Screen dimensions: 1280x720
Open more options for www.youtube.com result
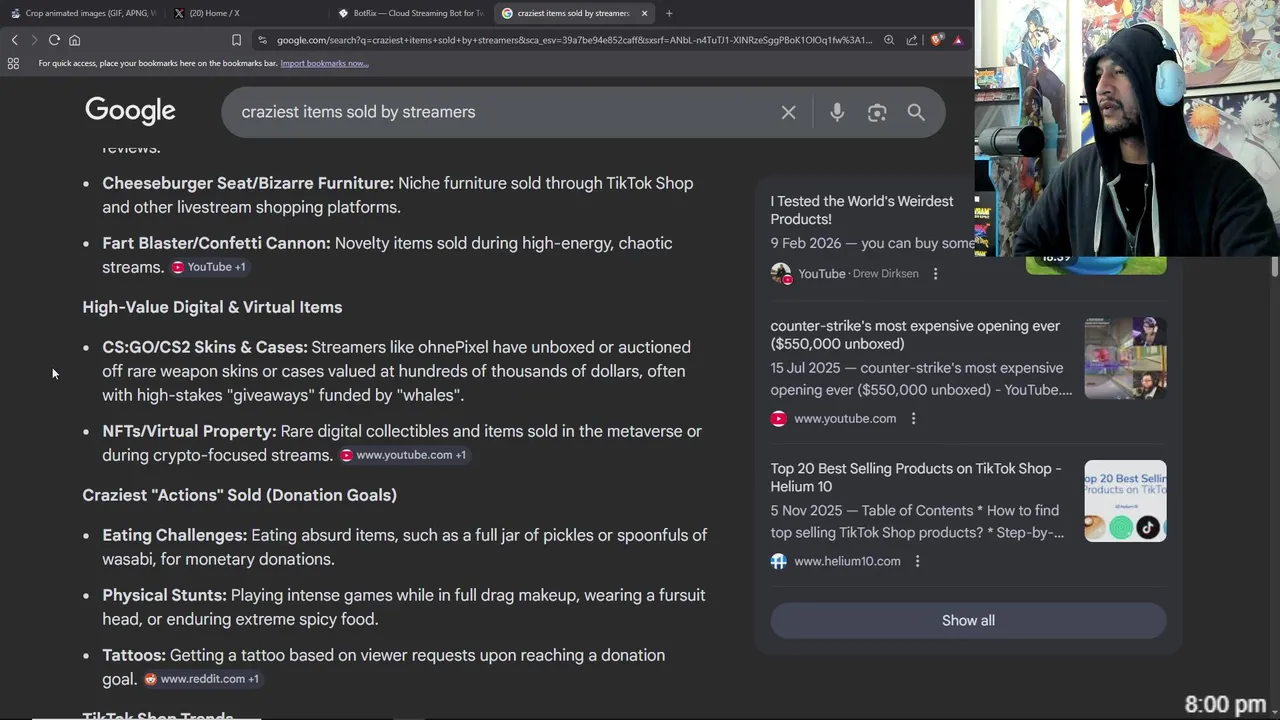coord(913,418)
